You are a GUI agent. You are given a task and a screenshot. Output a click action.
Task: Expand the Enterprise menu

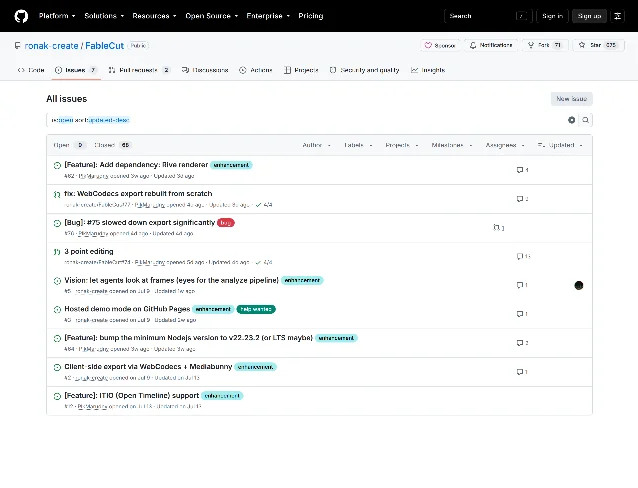coord(268,16)
